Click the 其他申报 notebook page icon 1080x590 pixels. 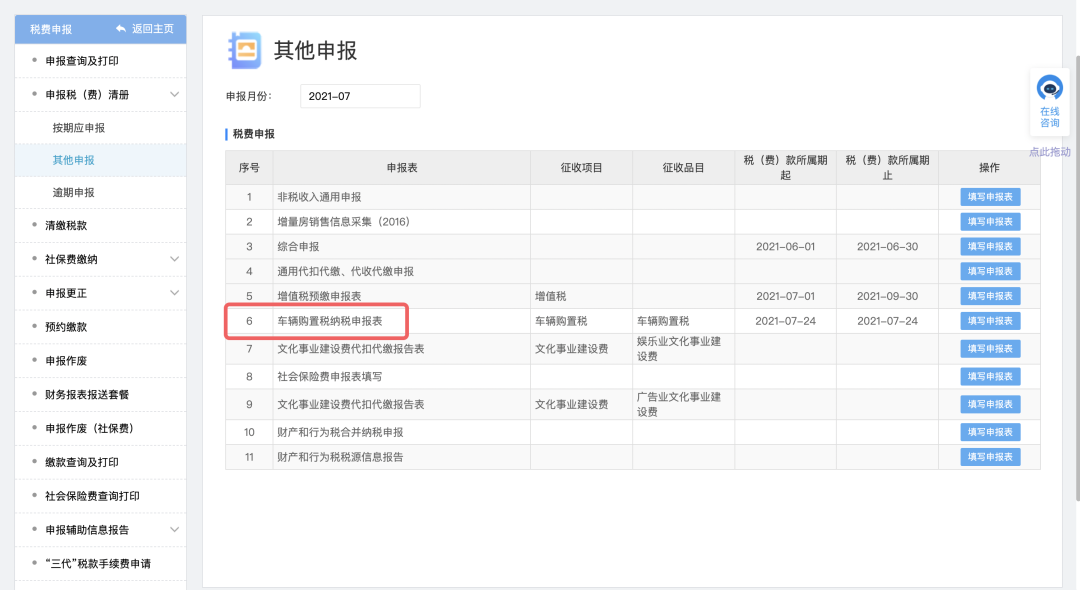tap(245, 50)
